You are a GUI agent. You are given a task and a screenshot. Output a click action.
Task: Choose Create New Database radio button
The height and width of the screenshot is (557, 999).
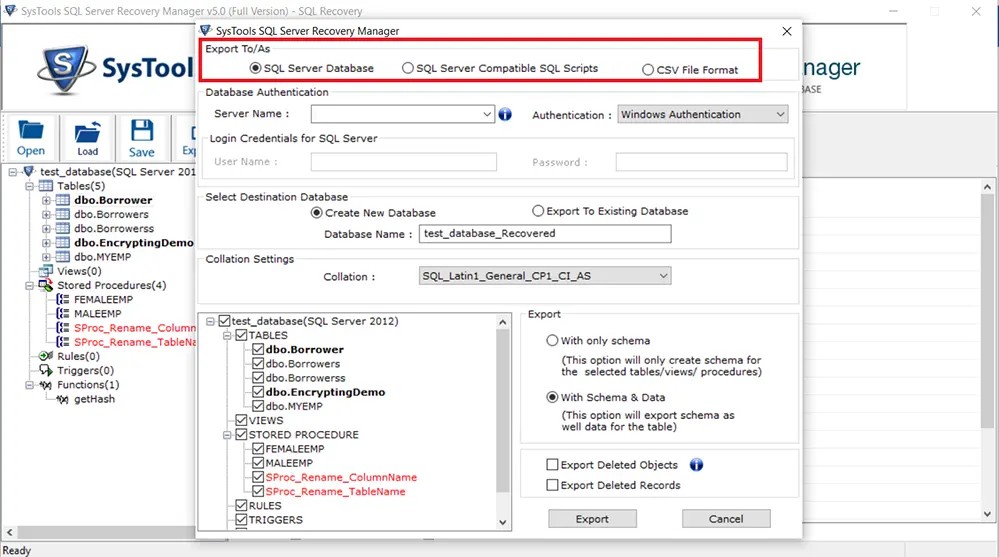317,213
